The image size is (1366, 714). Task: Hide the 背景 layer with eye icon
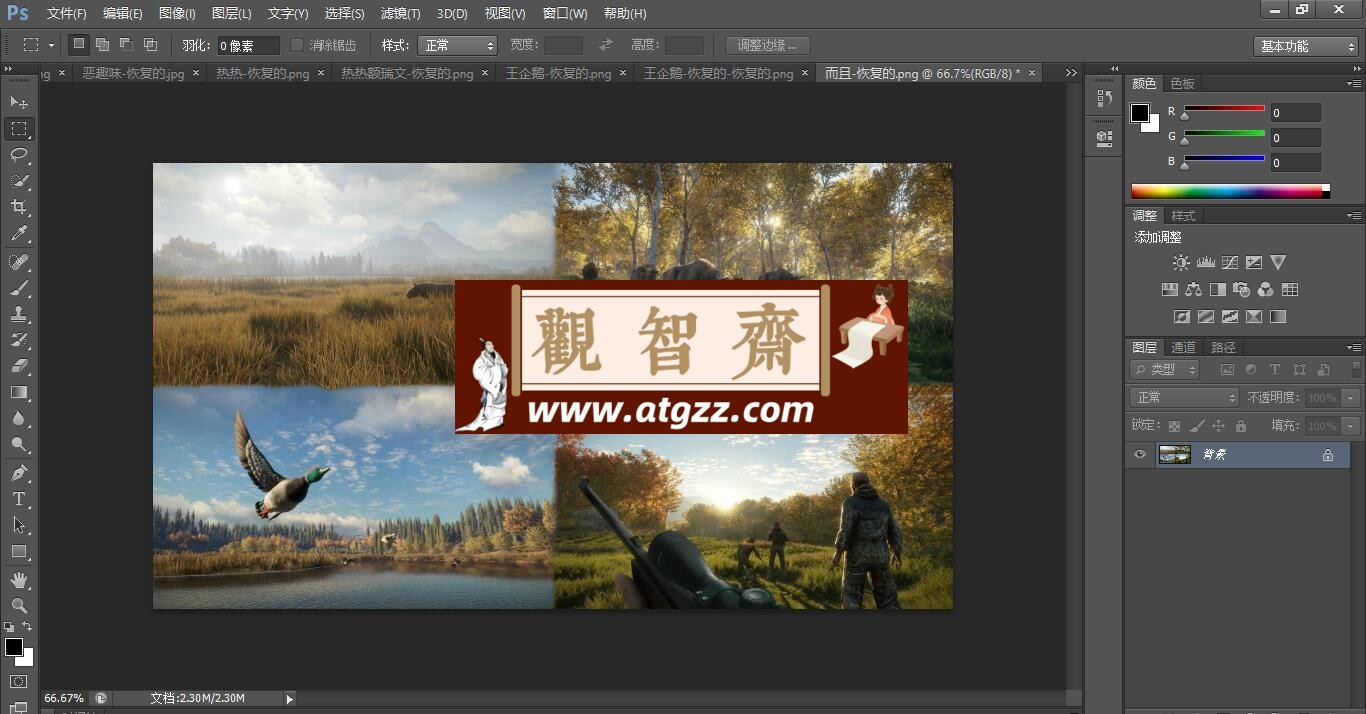pos(1139,454)
